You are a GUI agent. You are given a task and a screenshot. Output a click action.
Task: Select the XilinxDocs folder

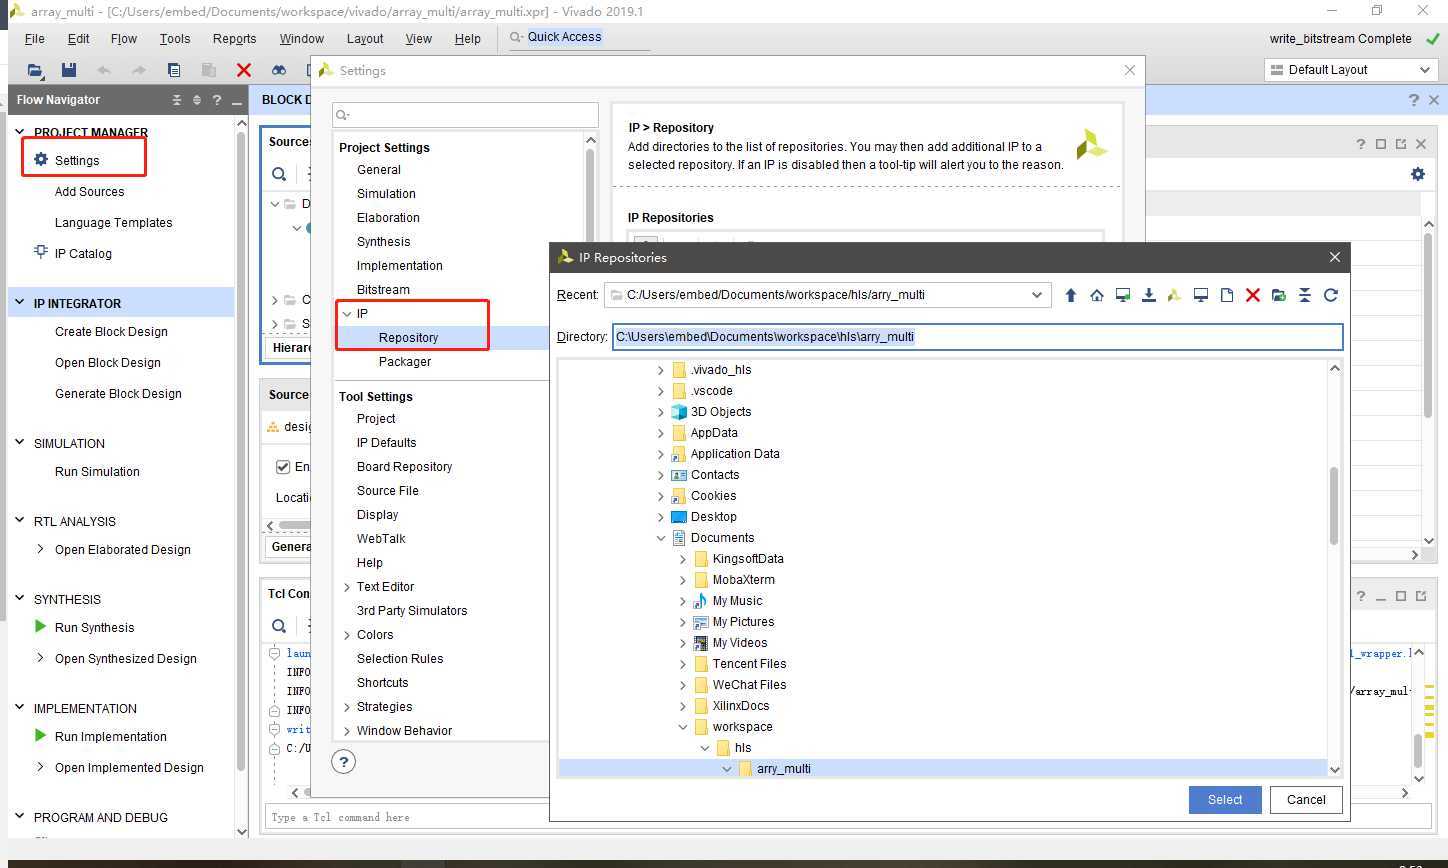[741, 706]
